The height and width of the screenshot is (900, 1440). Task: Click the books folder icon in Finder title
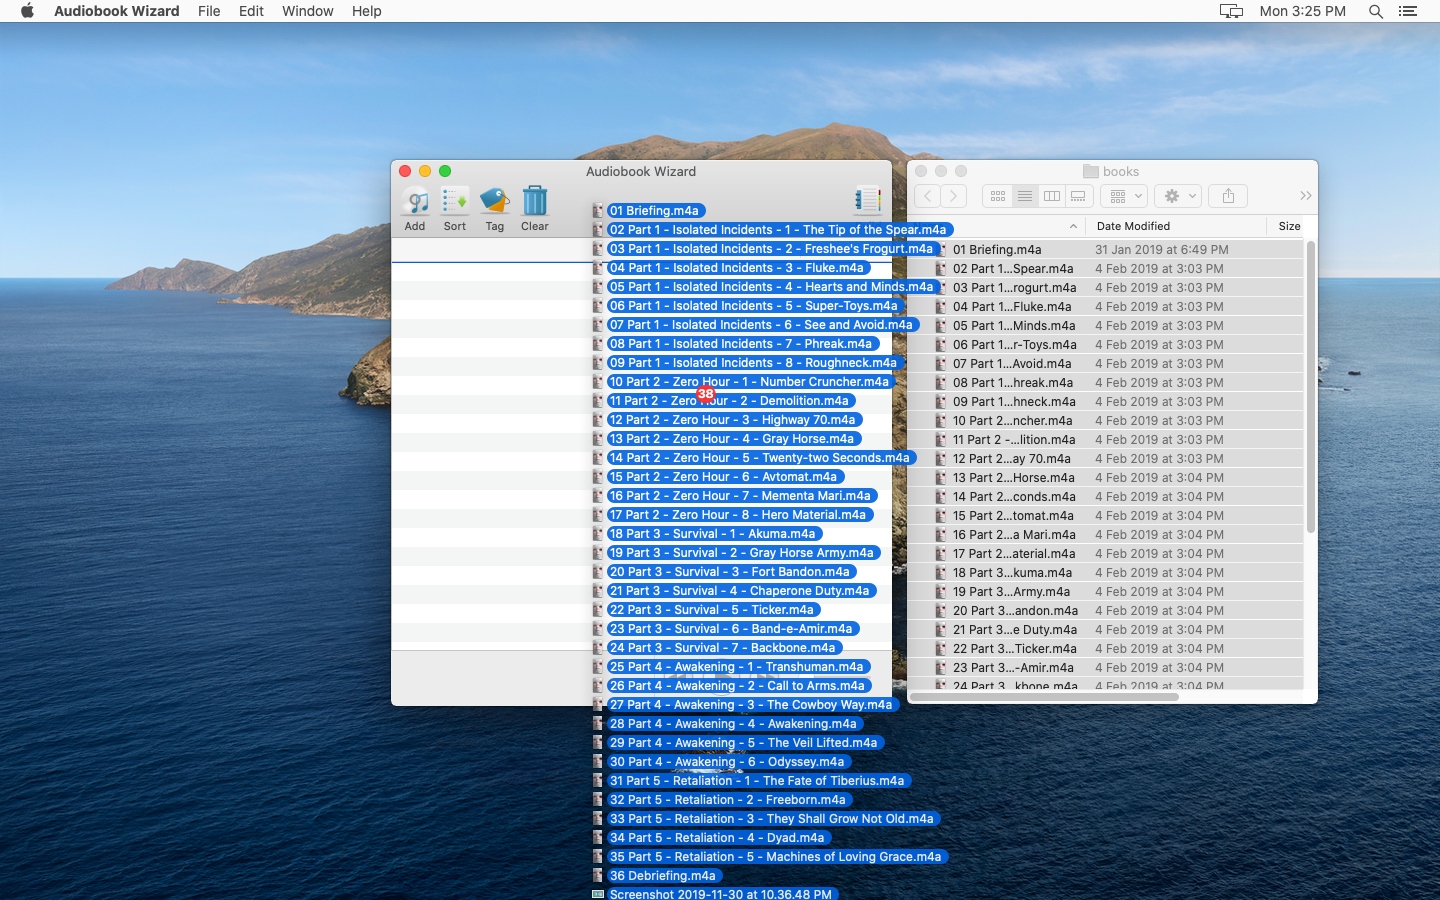(x=1091, y=172)
